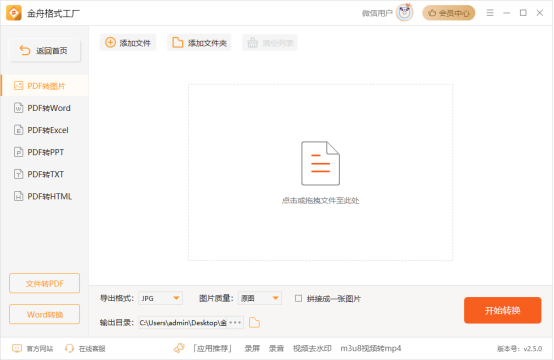Select the PDF转Word sidebar tab
This screenshot has height=360, width=554.
[x=45, y=108]
